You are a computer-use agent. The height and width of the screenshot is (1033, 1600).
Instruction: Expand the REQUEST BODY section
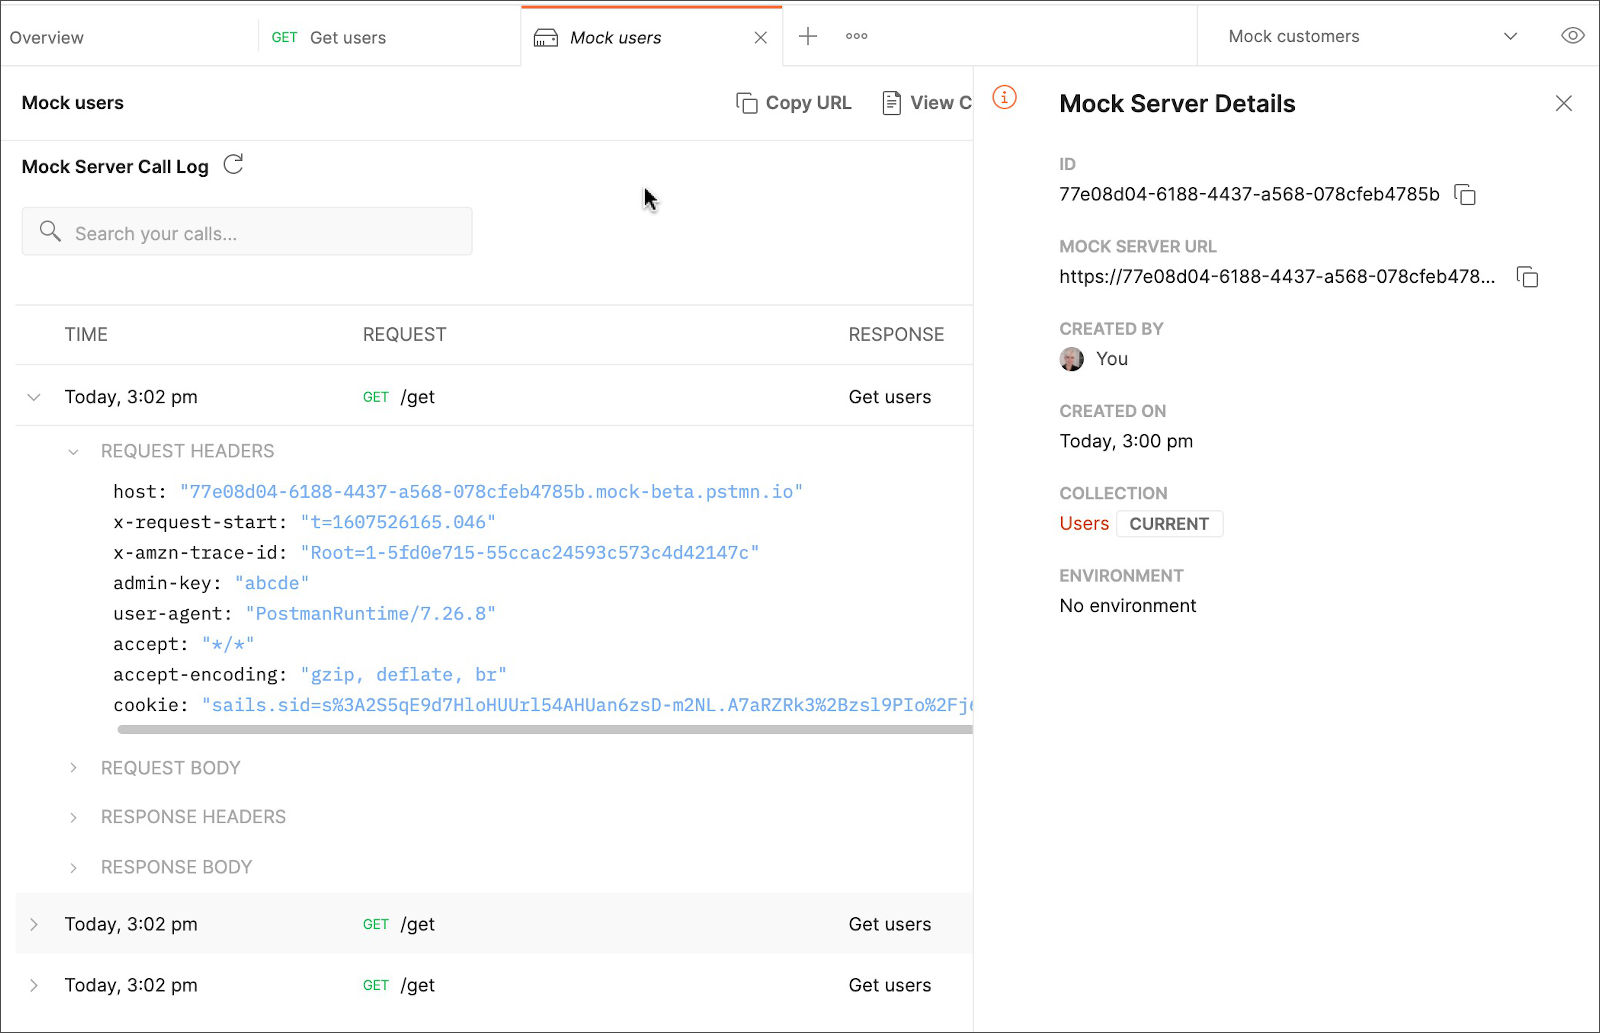point(73,768)
